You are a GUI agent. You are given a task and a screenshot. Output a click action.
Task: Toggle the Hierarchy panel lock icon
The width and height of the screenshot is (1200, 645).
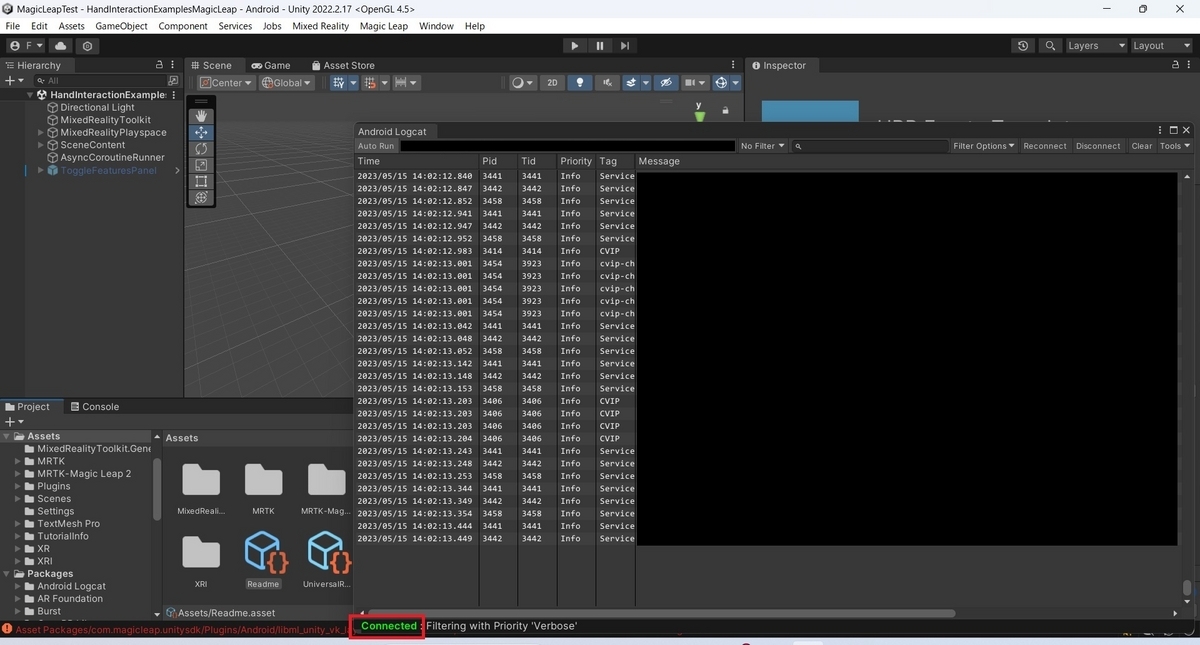(160, 65)
